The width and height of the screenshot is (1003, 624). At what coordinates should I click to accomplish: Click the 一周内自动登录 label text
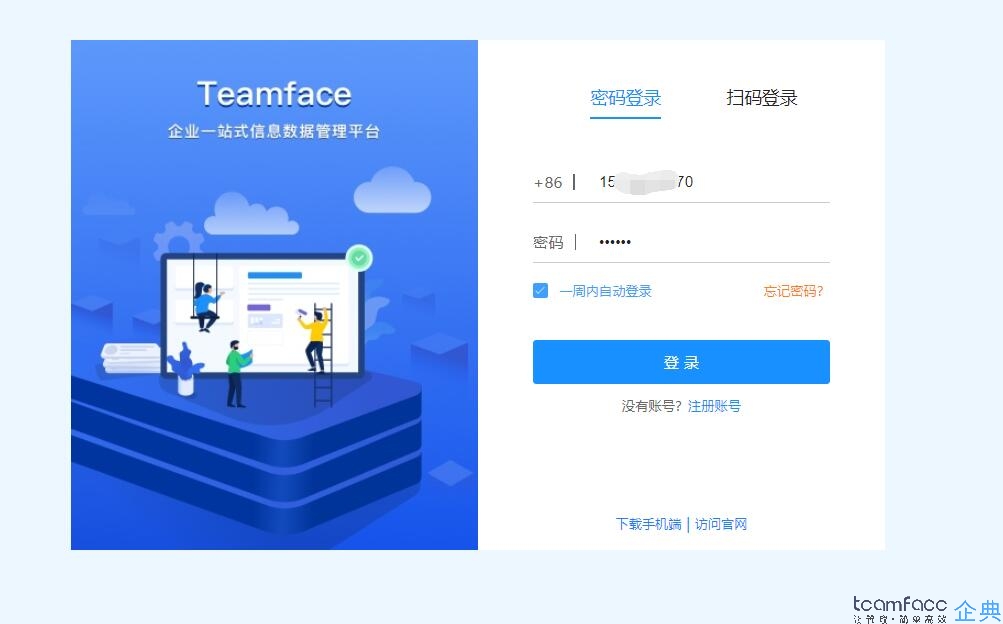point(605,292)
